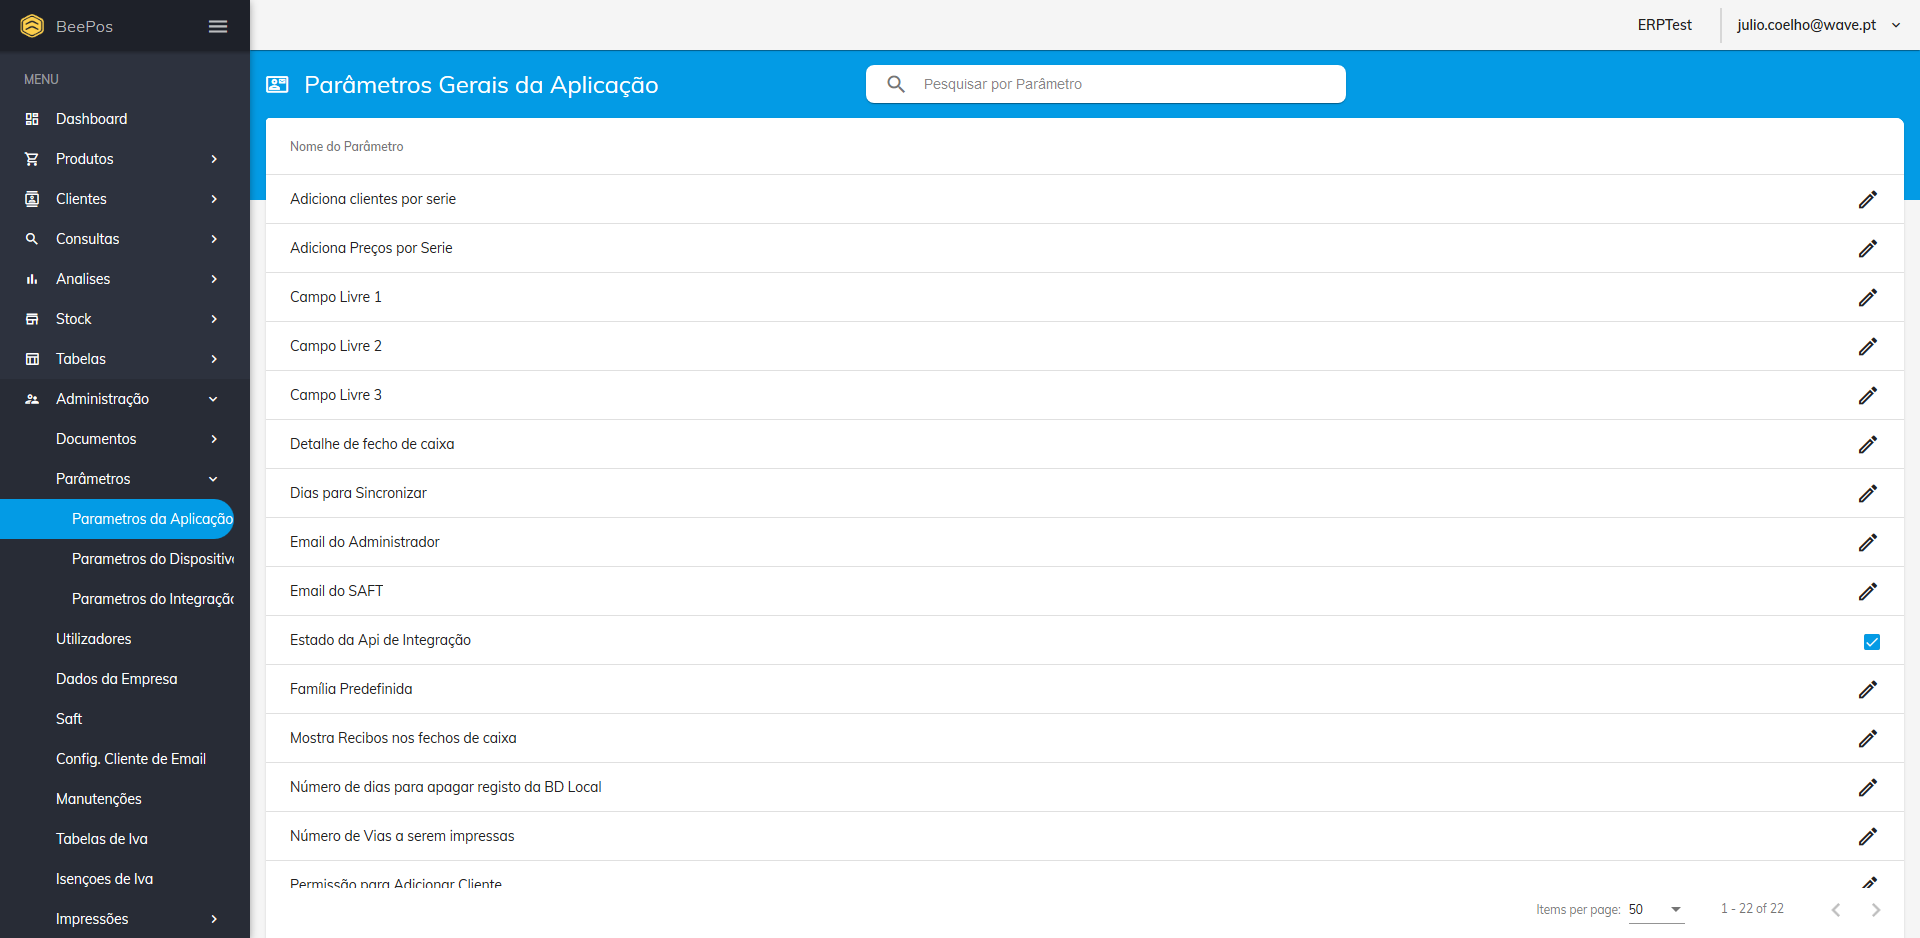The image size is (1920, 938).
Task: Click edit pencil for Família Predefinida
Action: click(1867, 690)
